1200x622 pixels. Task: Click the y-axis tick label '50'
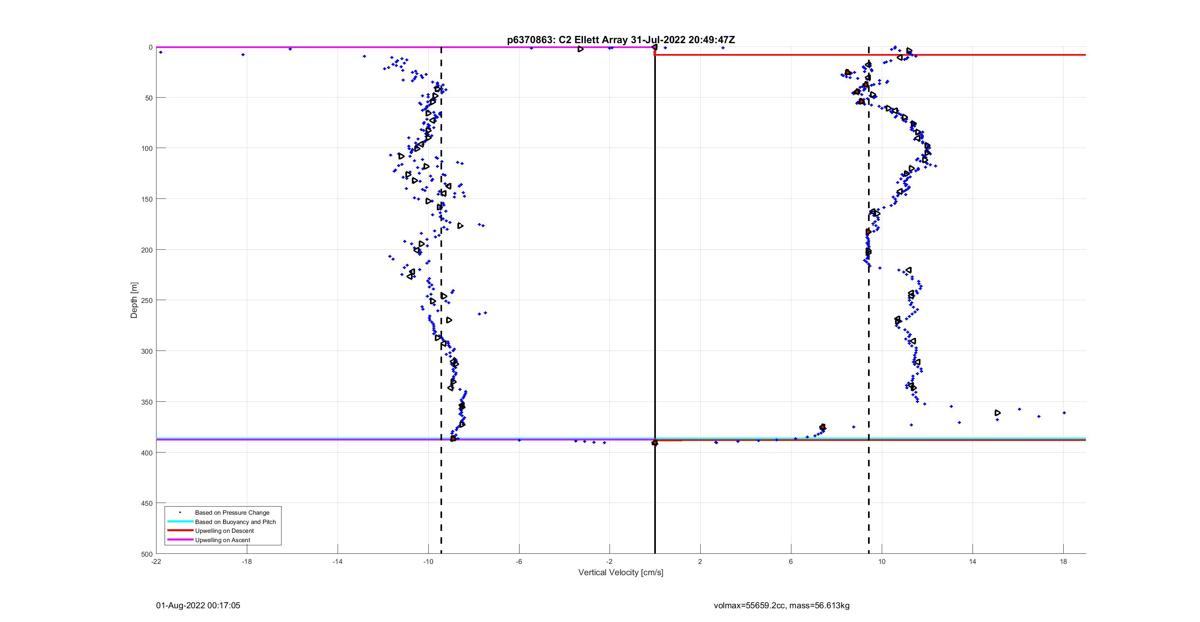point(148,98)
